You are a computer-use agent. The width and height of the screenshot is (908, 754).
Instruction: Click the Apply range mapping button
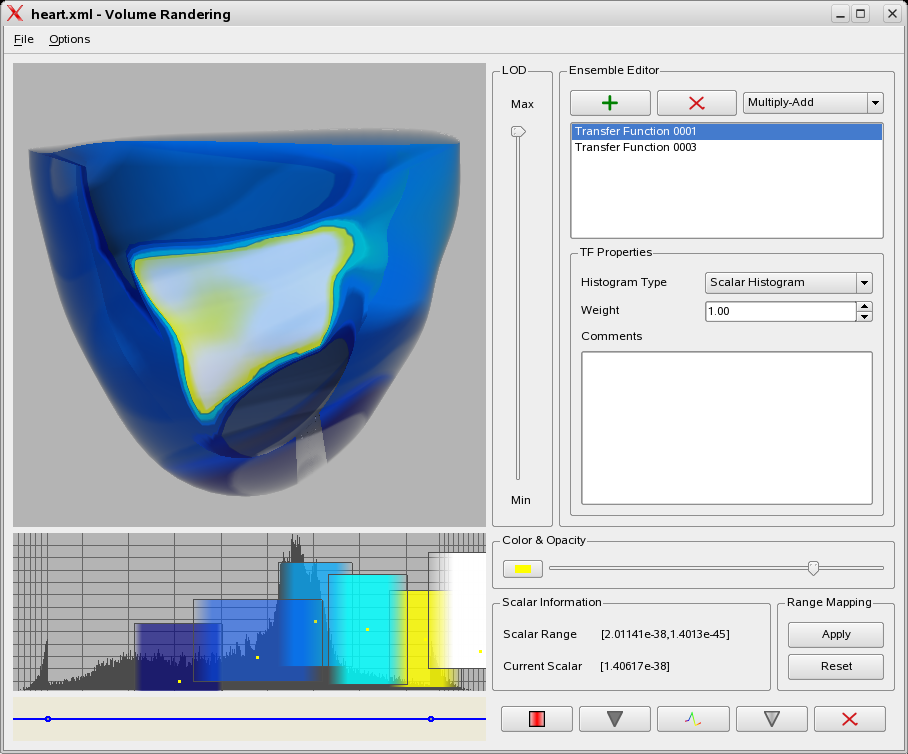coord(836,635)
